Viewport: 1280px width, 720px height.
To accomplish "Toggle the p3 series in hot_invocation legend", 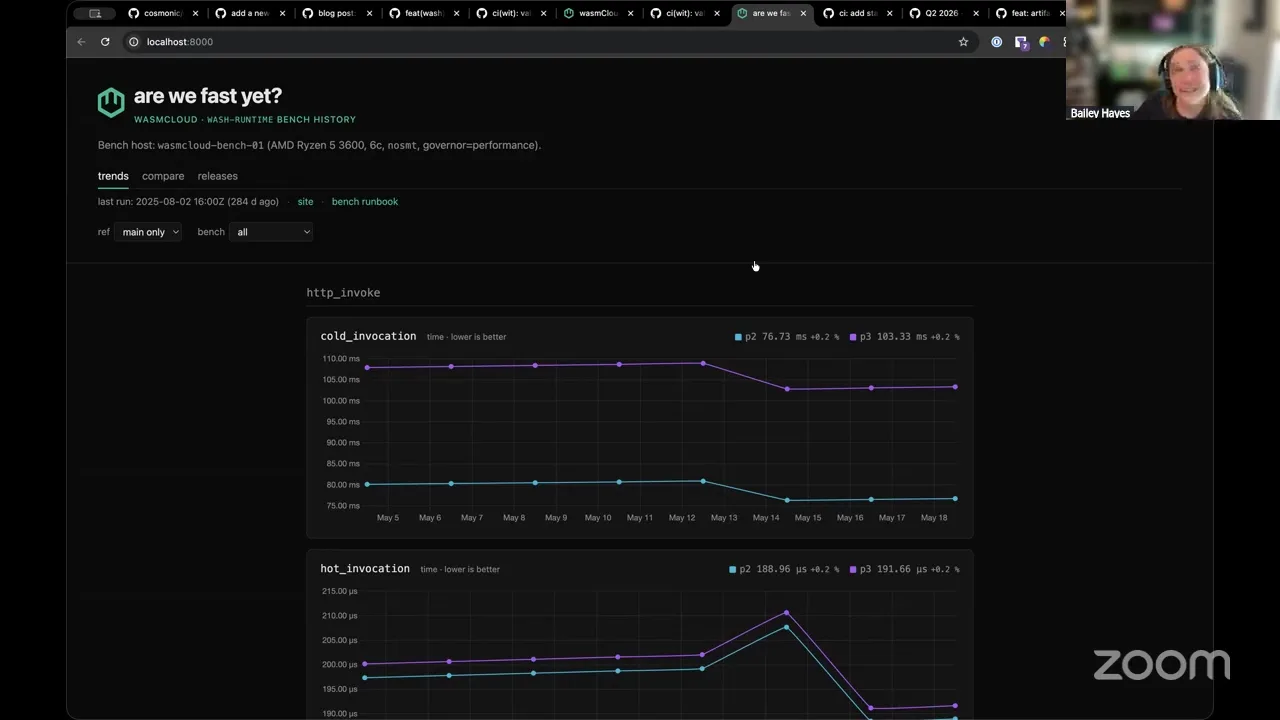I will coord(904,570).
